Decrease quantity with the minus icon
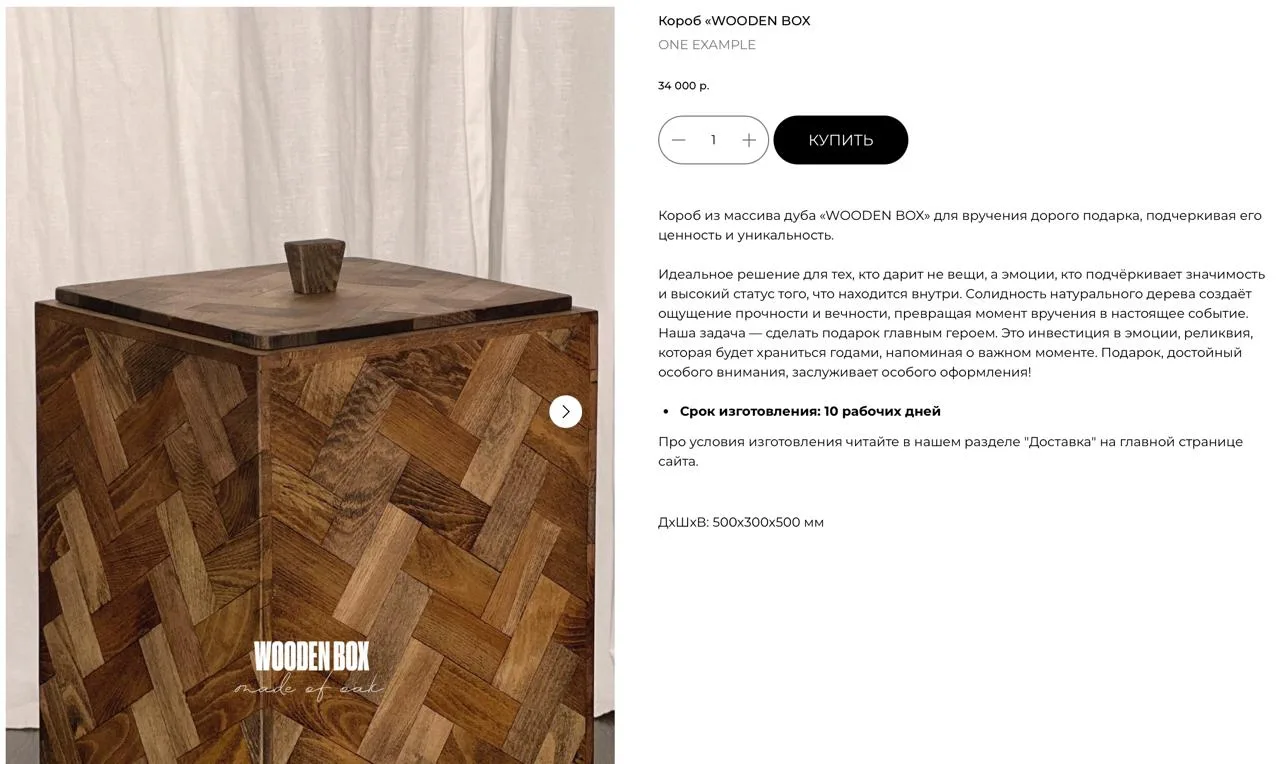The height and width of the screenshot is (764, 1280). [679, 140]
